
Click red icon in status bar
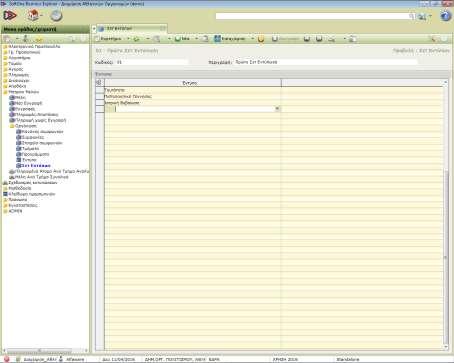7,359
